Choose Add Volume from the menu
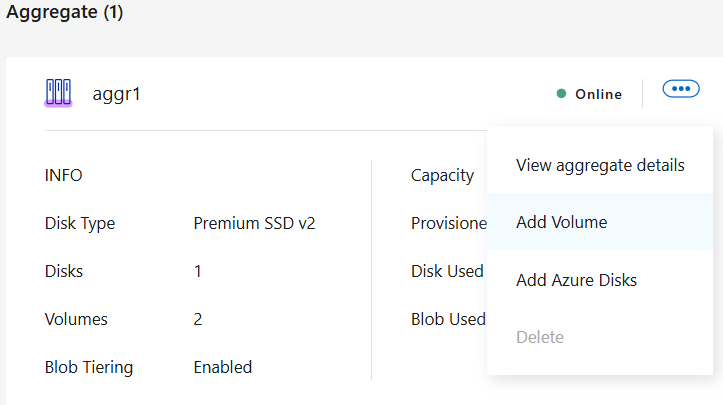Image resolution: width=723 pixels, height=405 pixels. click(x=561, y=222)
